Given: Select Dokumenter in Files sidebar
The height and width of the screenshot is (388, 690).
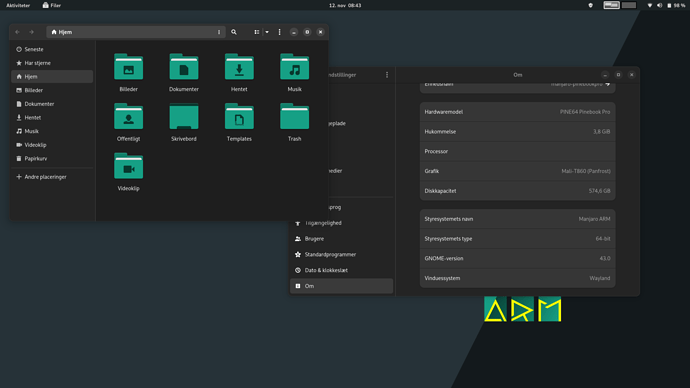Looking at the screenshot, I should [x=52, y=104].
